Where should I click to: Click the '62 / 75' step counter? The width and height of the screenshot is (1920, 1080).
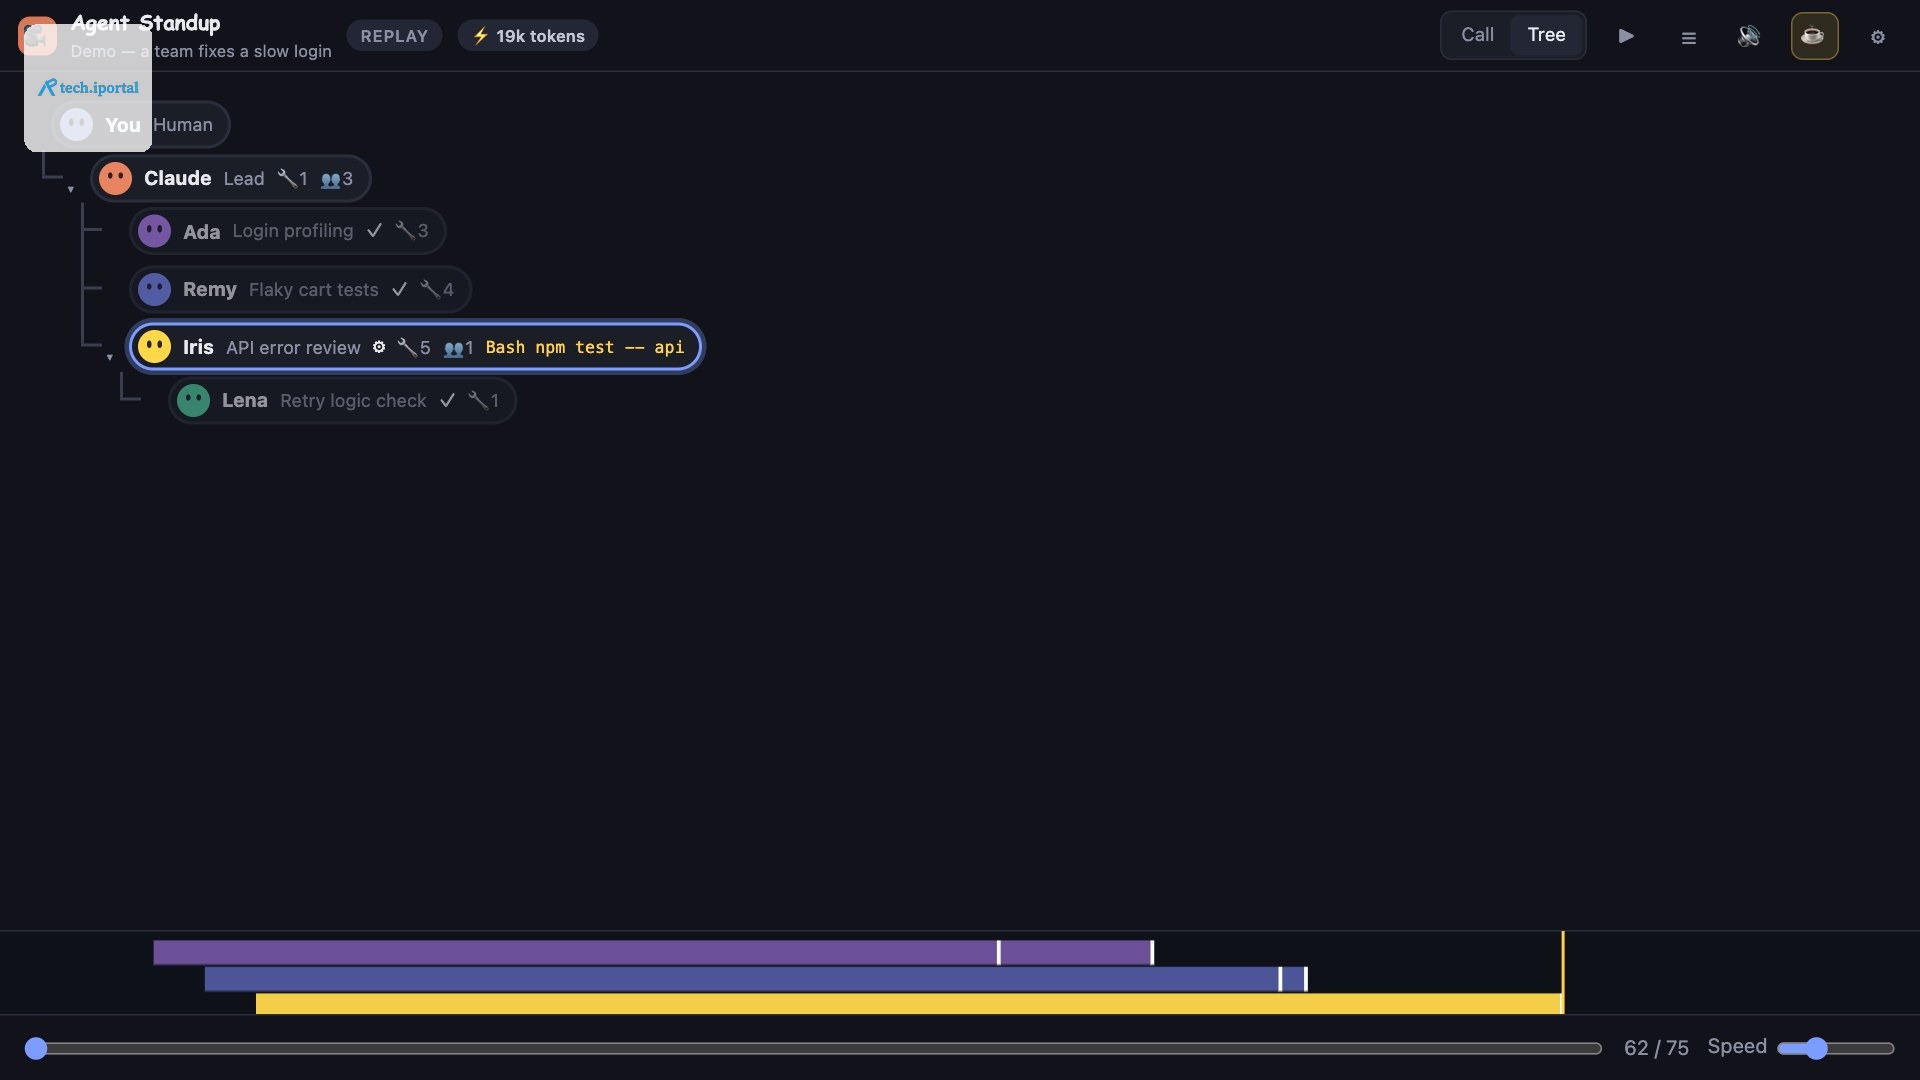point(1656,1048)
